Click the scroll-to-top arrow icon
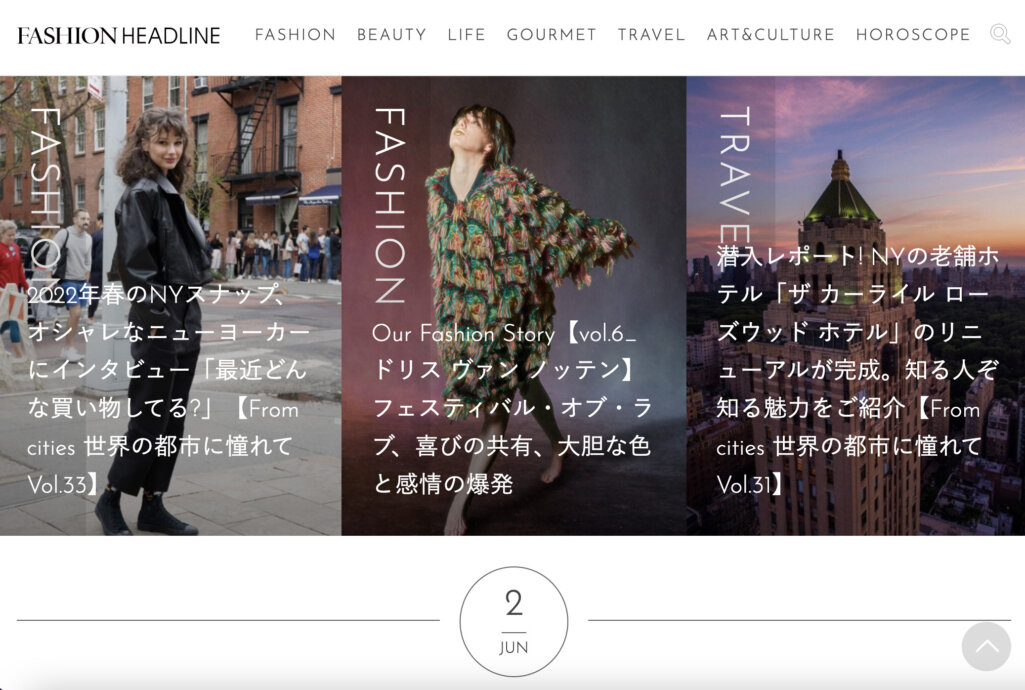 tap(985, 648)
